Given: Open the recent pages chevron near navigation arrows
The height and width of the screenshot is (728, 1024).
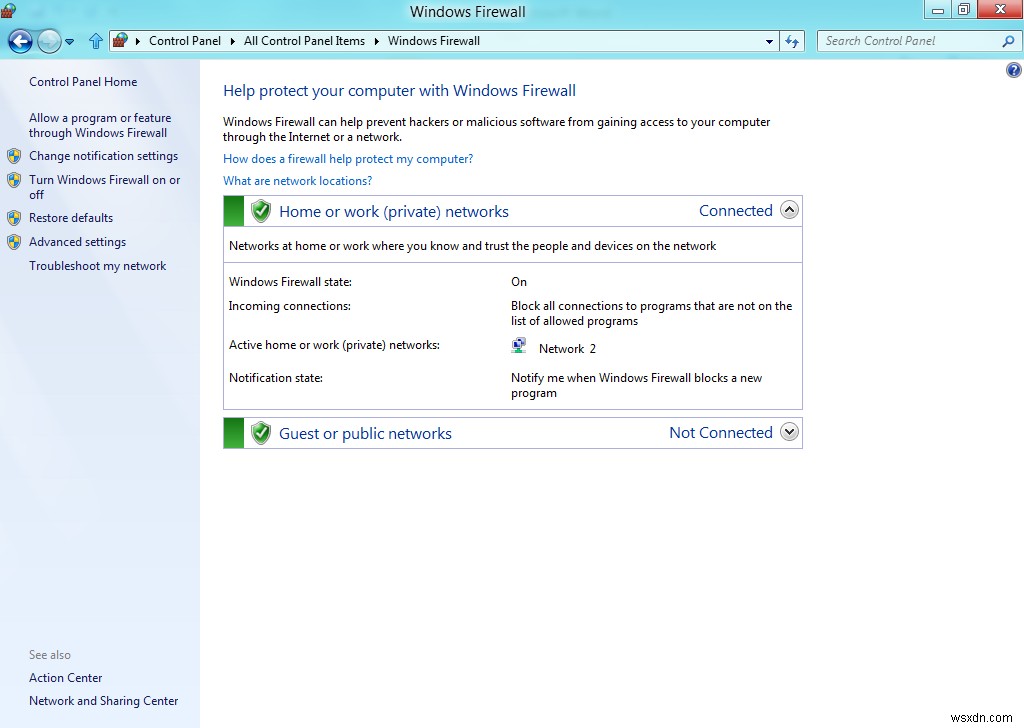Looking at the screenshot, I should [x=70, y=41].
